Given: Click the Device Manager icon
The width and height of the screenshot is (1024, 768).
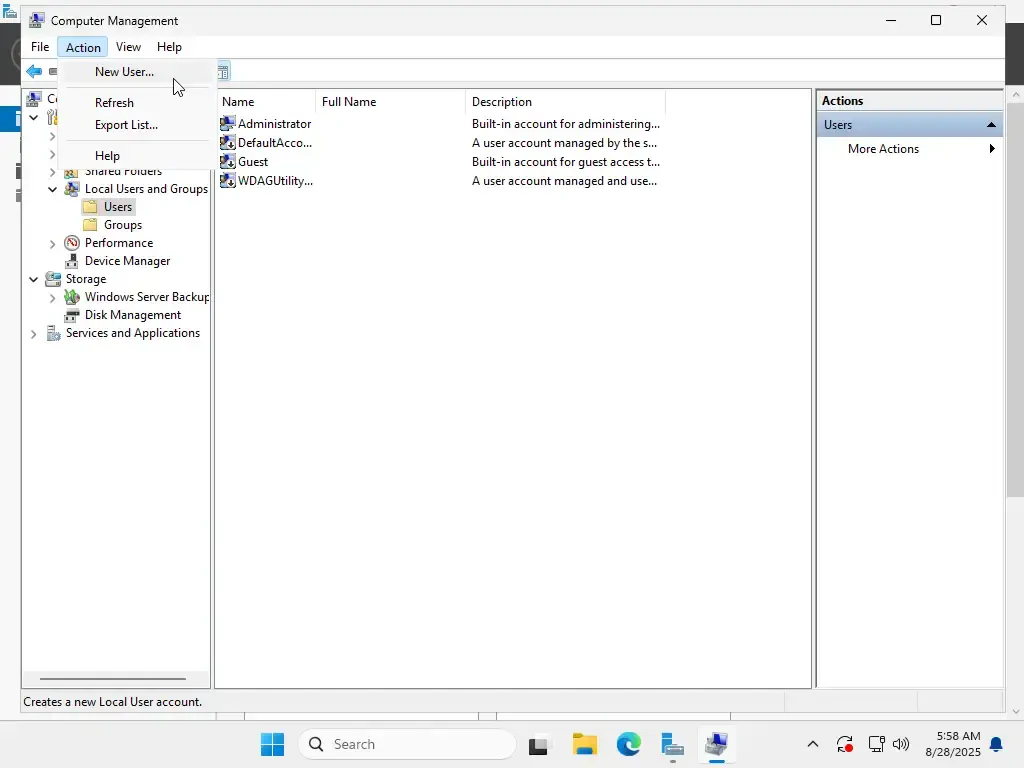Looking at the screenshot, I should coord(72,261).
